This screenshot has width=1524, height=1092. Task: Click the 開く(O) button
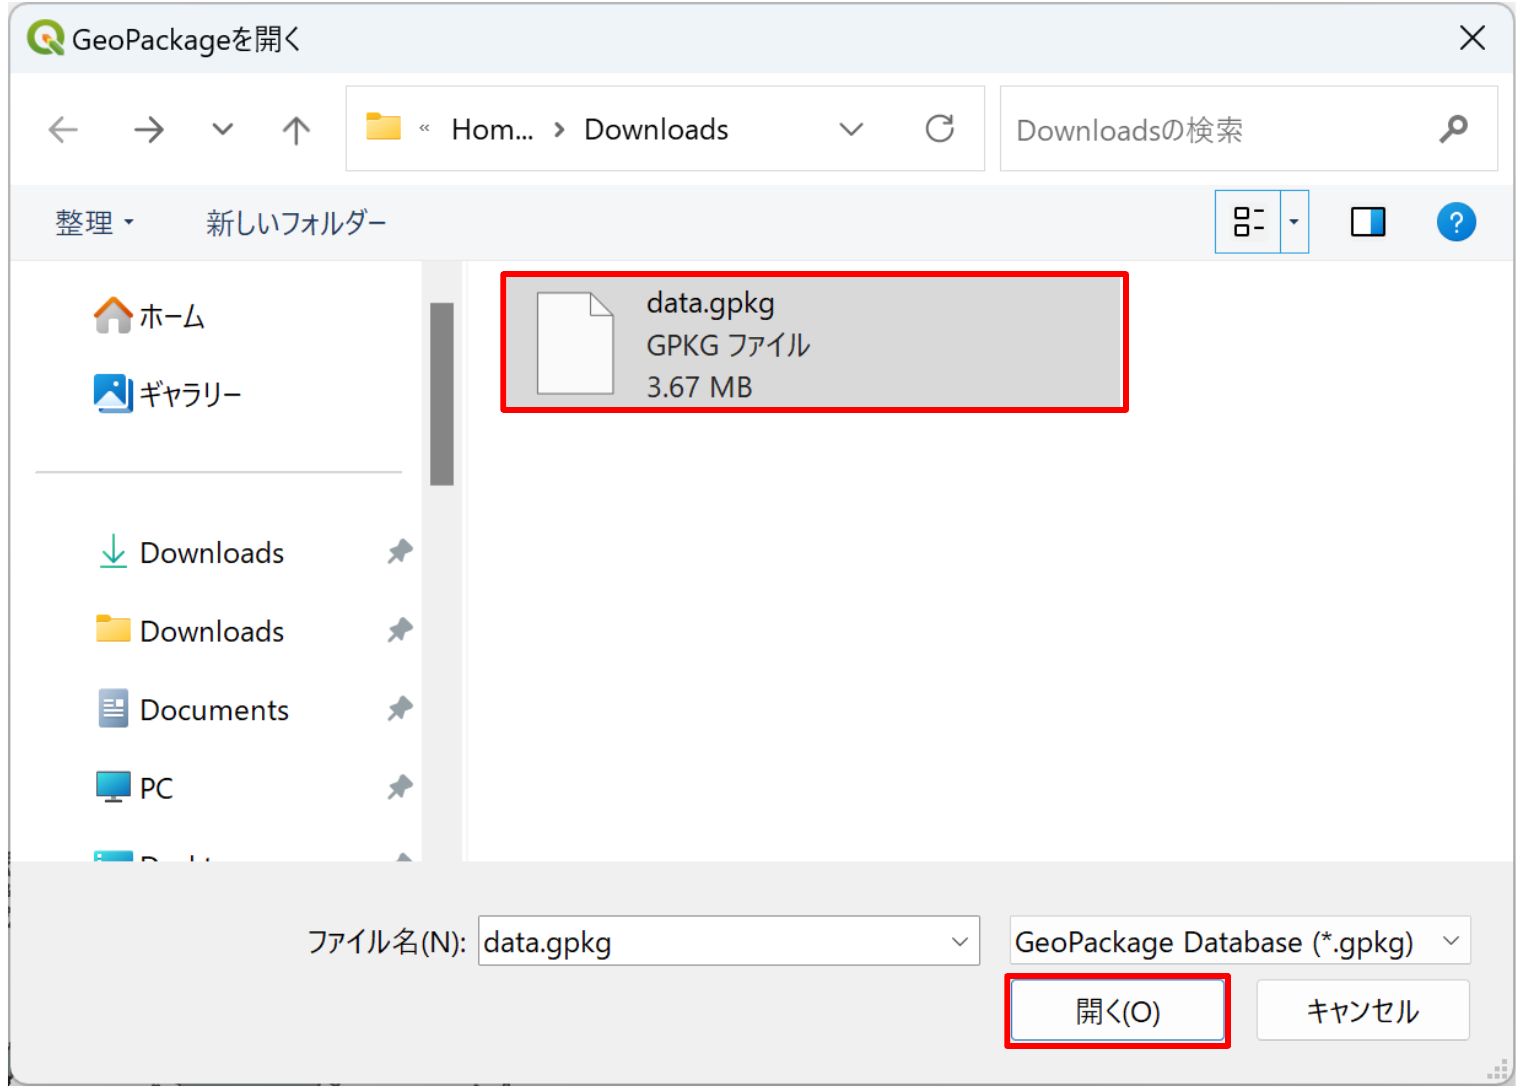pyautogui.click(x=1117, y=1011)
